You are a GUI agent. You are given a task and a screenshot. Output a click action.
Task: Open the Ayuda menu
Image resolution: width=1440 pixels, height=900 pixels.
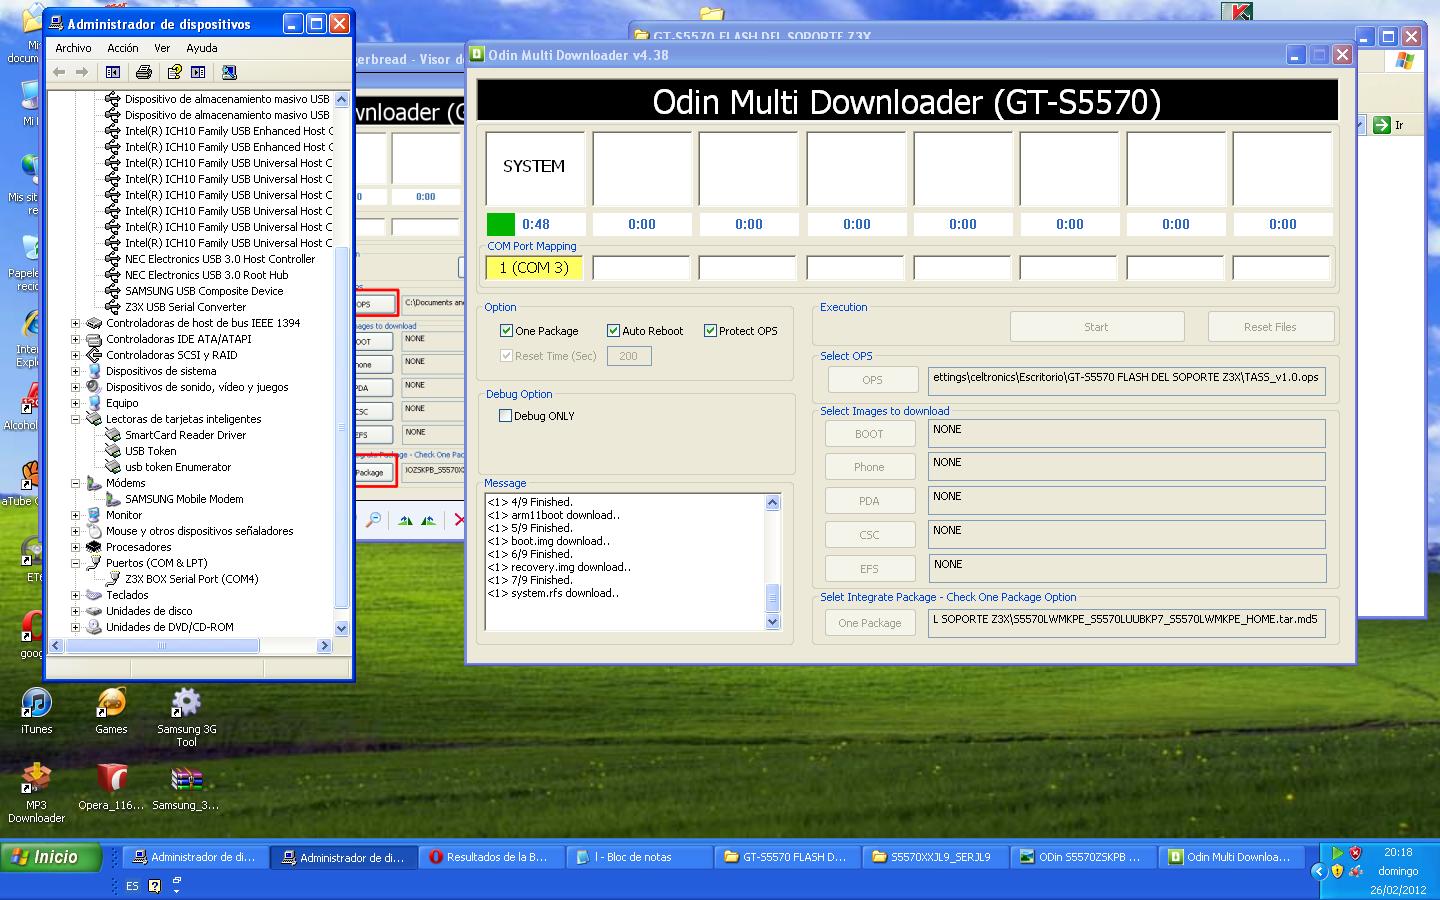[x=201, y=48]
